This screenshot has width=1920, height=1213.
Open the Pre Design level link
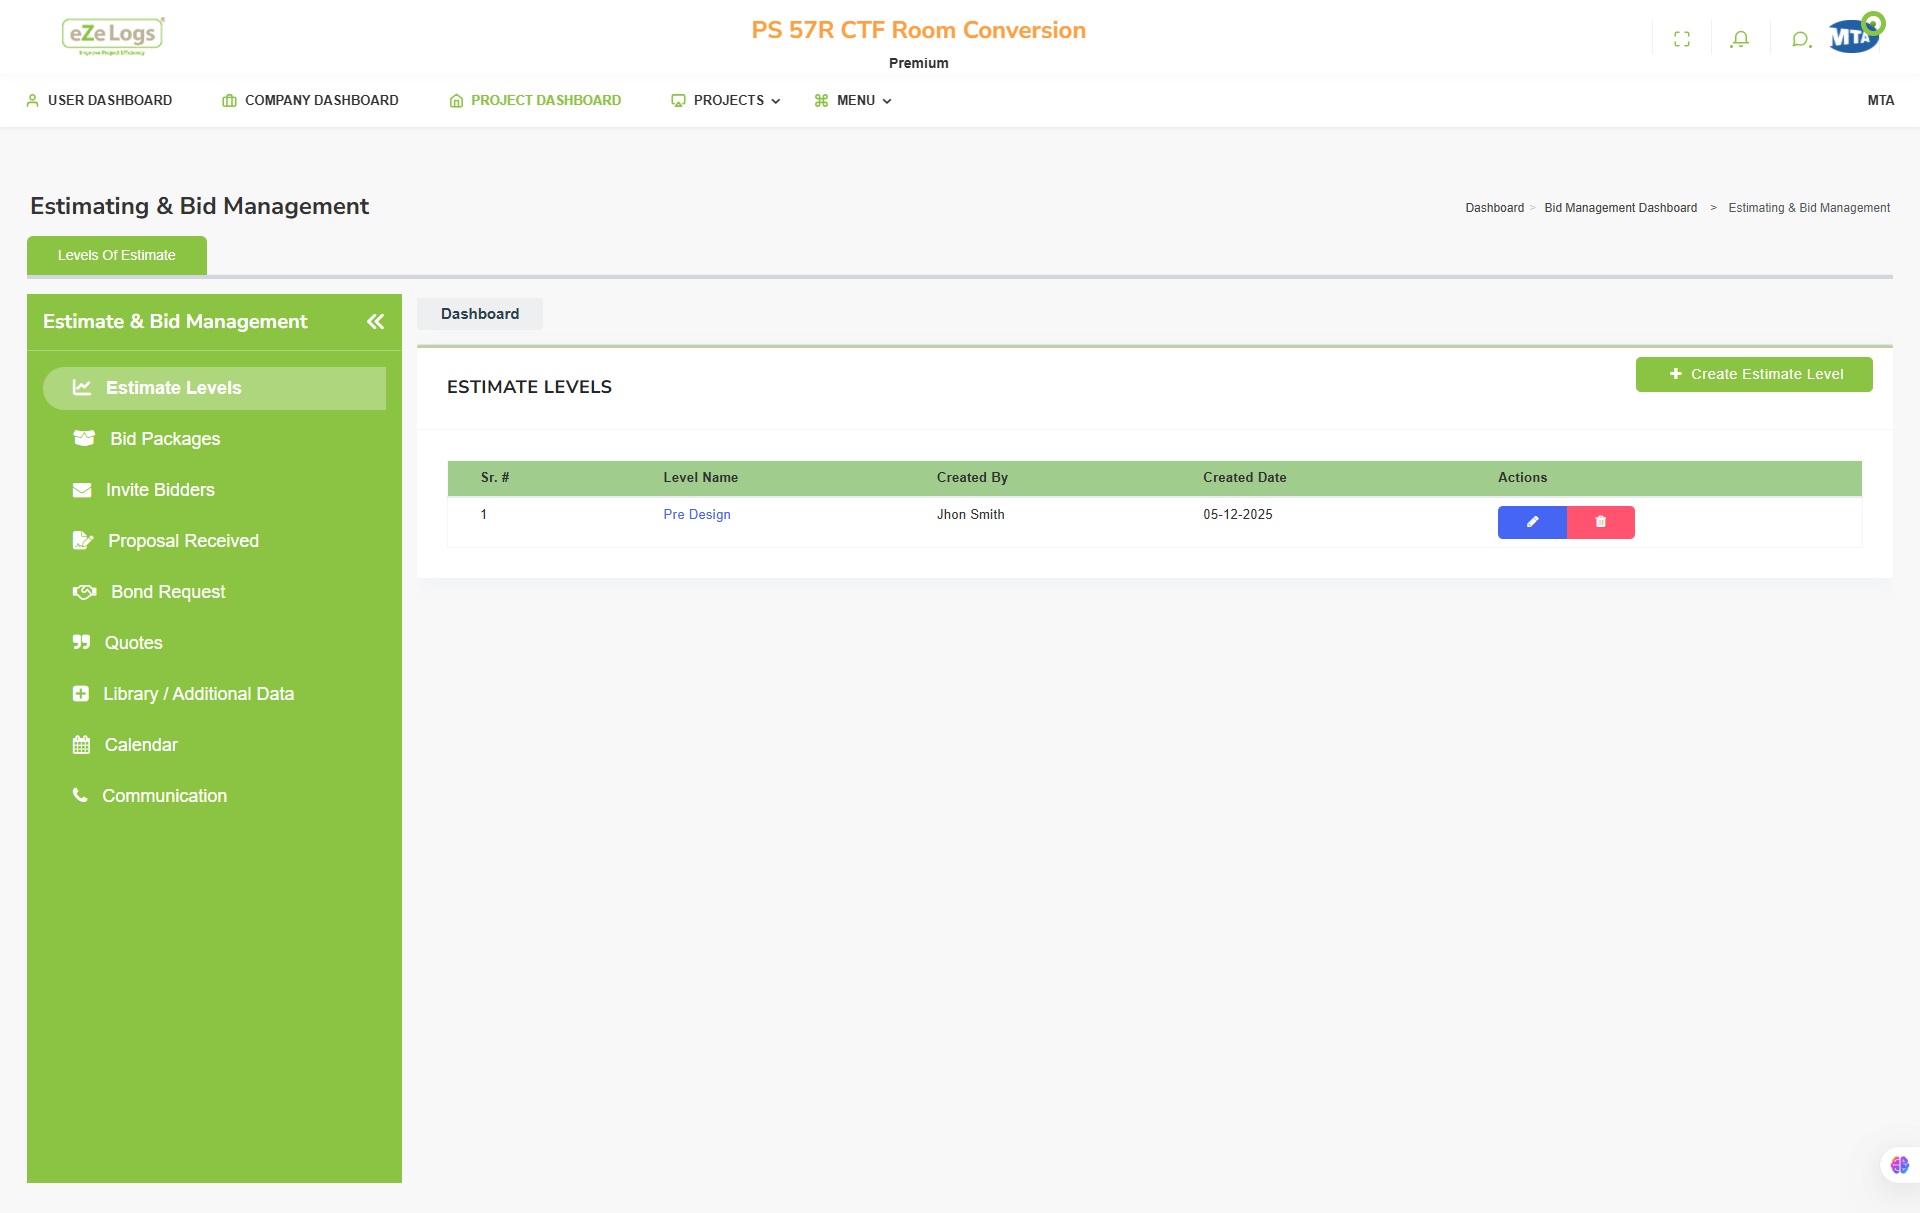click(x=697, y=514)
